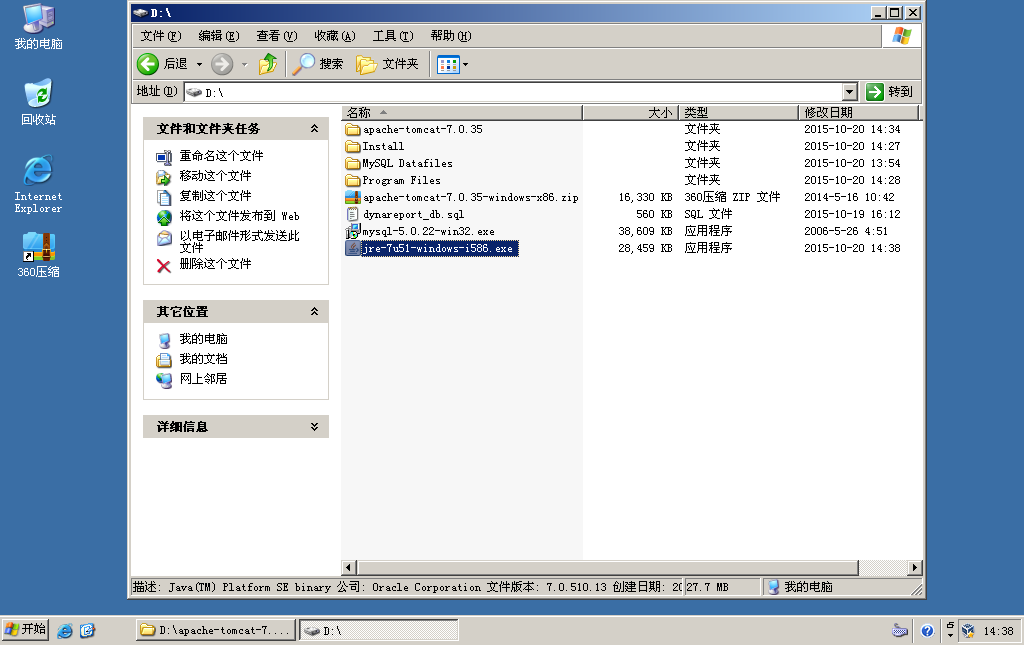
Task: Launch Internet Explorer from quick launch
Action: pyautogui.click(x=65, y=631)
